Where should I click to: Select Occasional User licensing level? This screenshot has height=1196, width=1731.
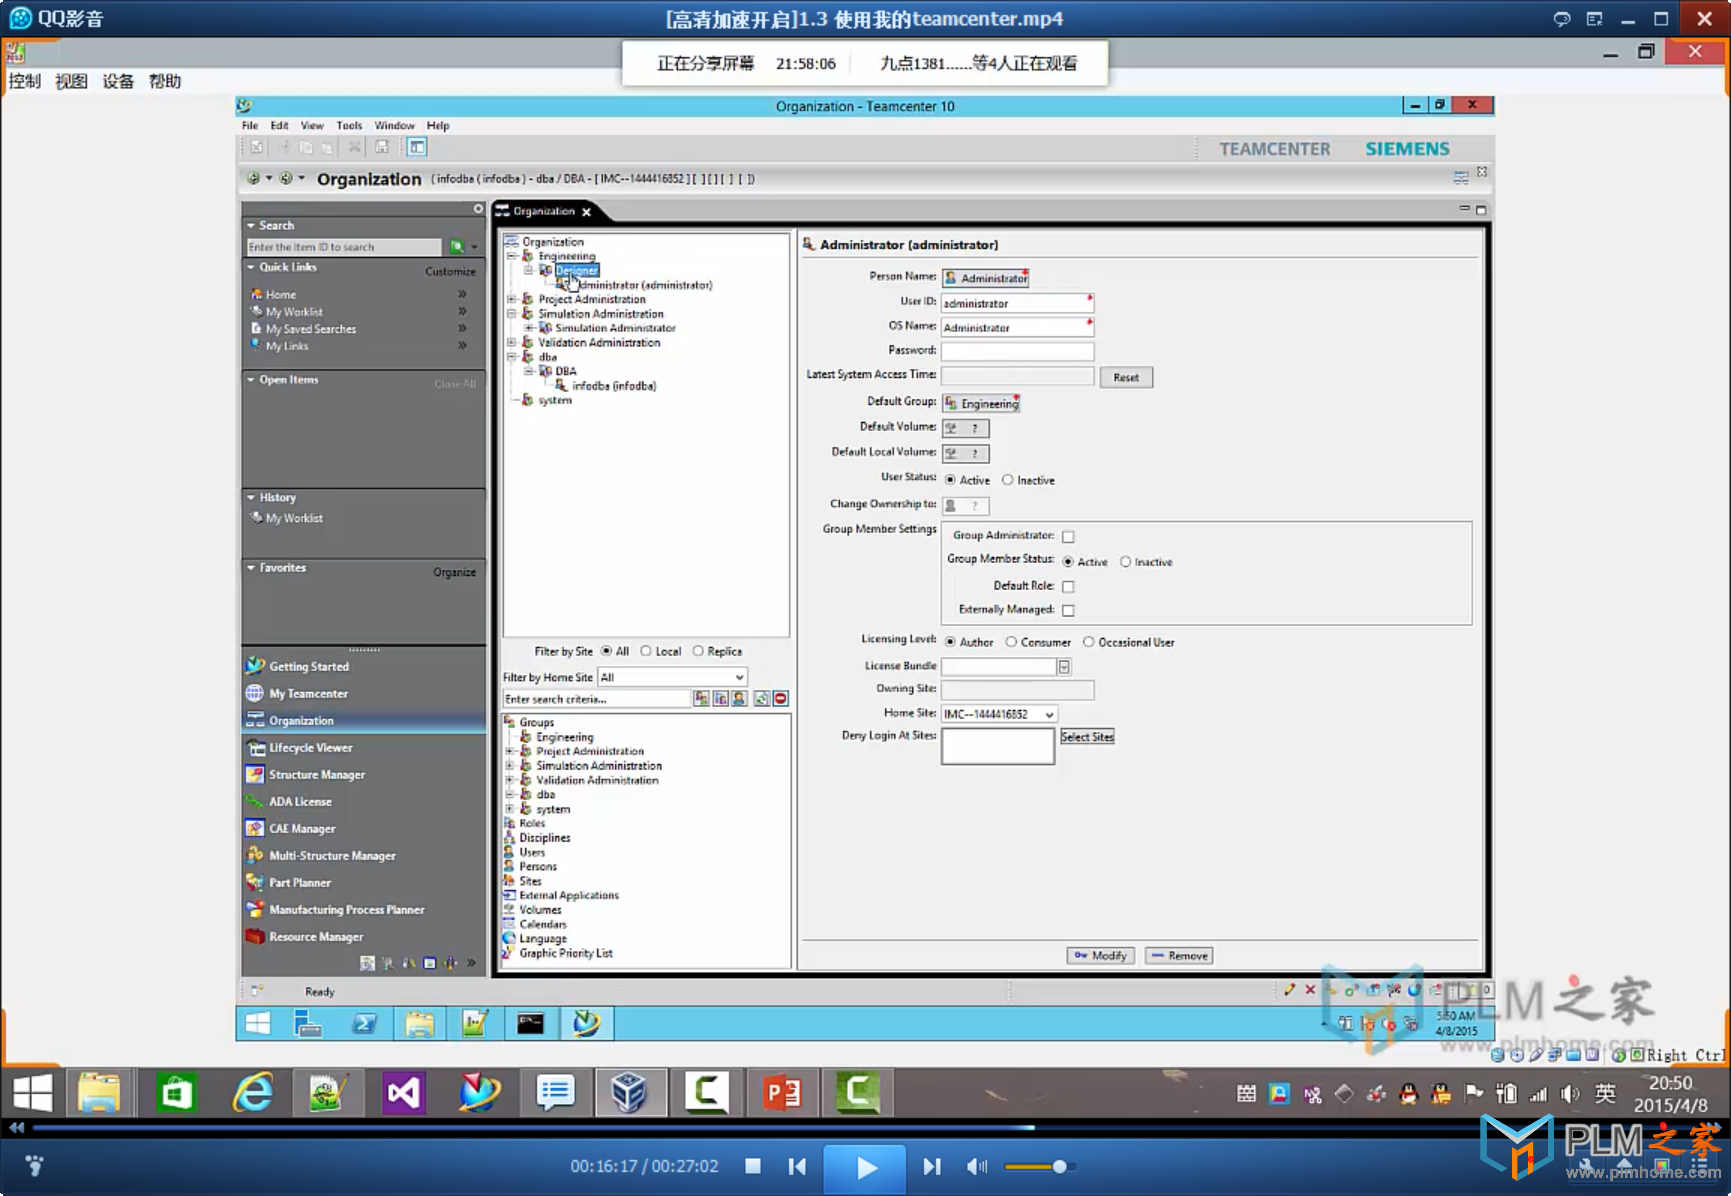click(1089, 642)
